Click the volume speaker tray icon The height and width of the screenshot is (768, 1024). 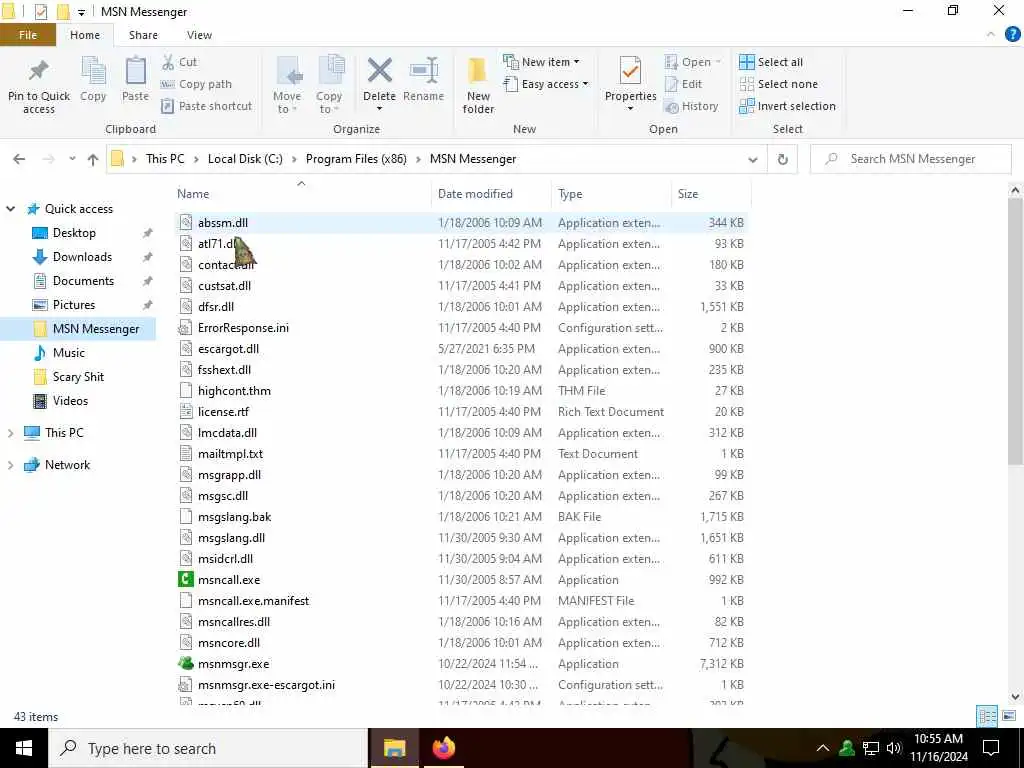[x=893, y=748]
